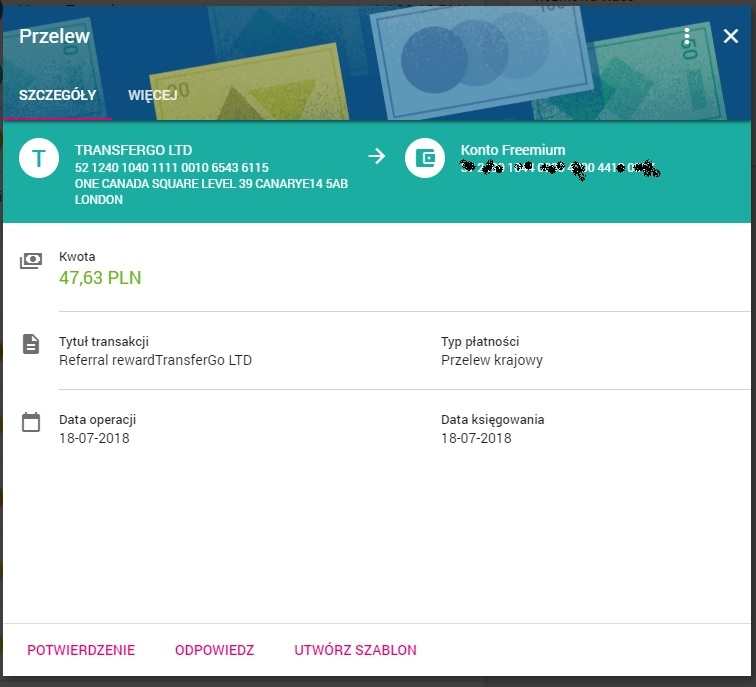Viewport: 756px width, 687px height.
Task: Click the ONE CANADA SQUARE address line
Action: [211, 184]
